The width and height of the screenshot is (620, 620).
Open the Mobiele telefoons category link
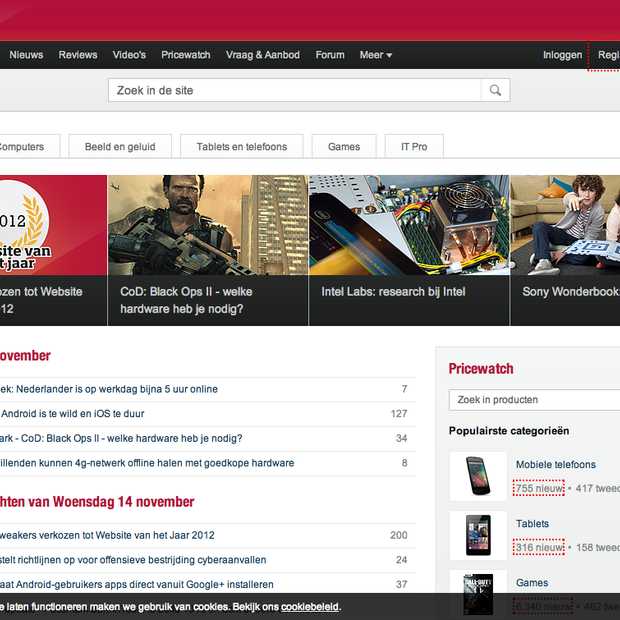[x=556, y=464]
